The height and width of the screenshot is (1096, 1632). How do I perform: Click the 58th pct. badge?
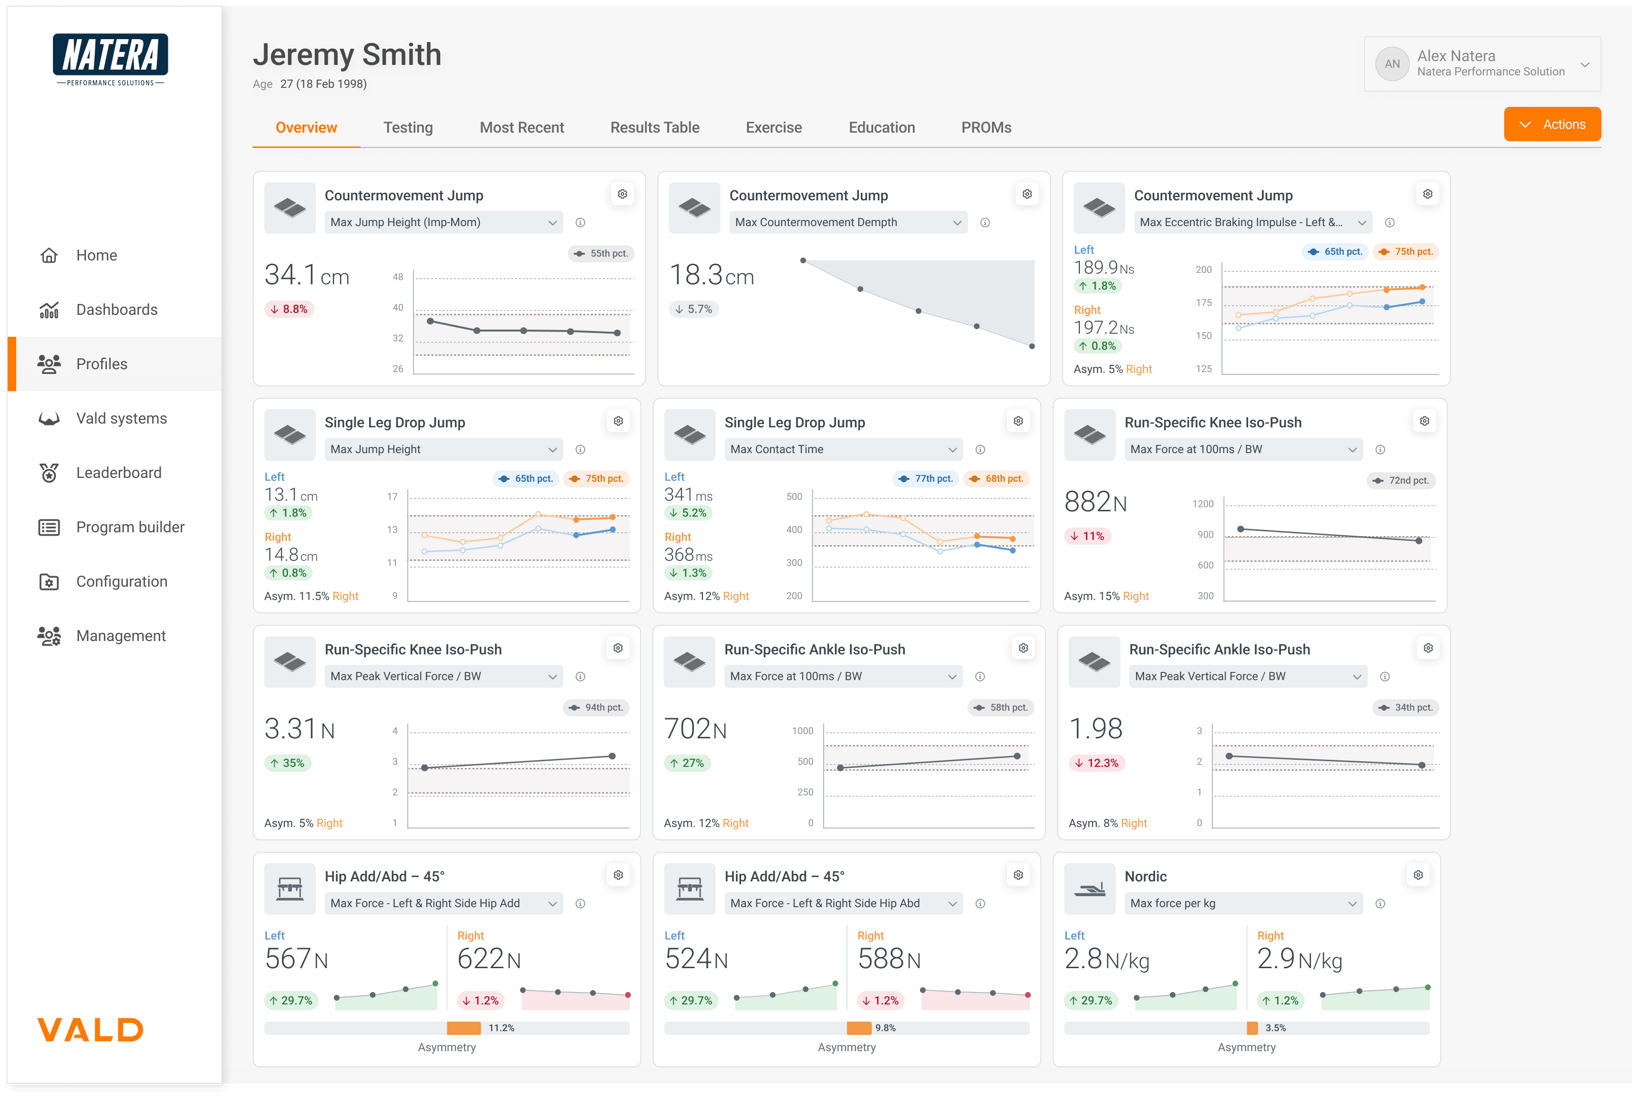click(x=1001, y=708)
